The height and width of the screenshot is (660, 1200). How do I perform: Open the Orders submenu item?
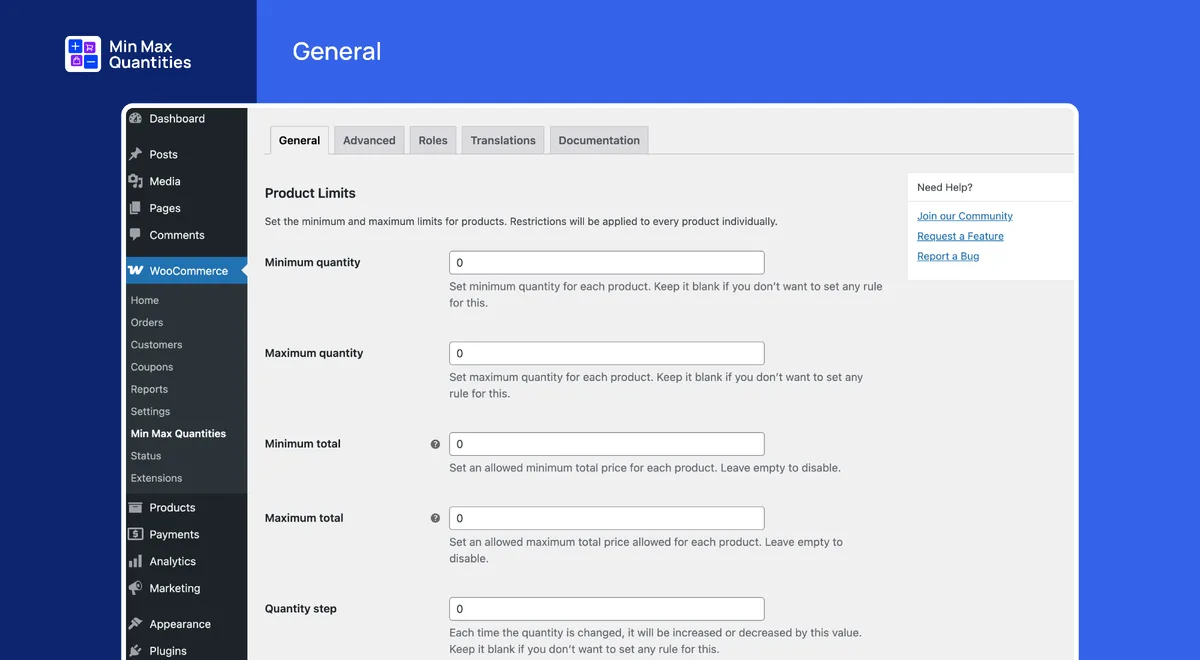coord(147,322)
